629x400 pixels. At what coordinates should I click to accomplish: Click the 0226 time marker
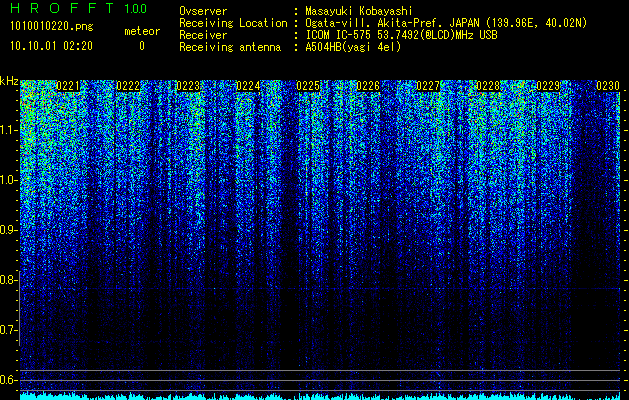[x=368, y=86]
